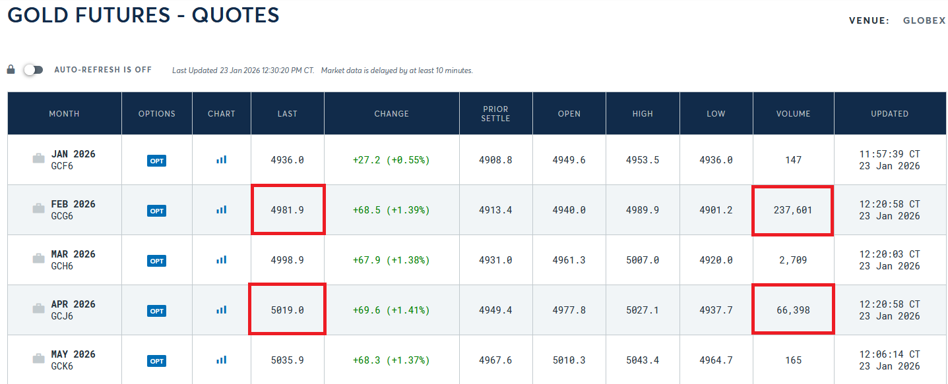Viewport: 948px width, 384px height.
Task: Click AUTO-REFRESH IS OFF label
Action: 103,70
